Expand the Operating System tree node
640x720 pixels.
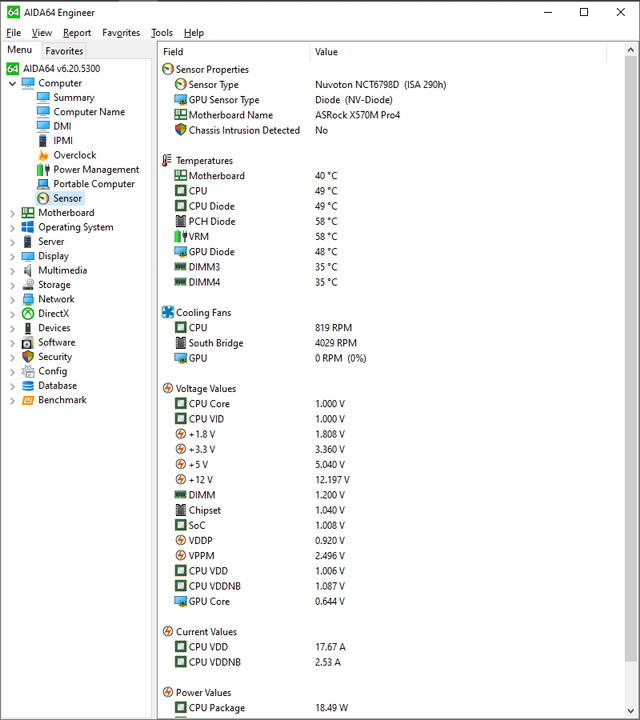point(13,228)
